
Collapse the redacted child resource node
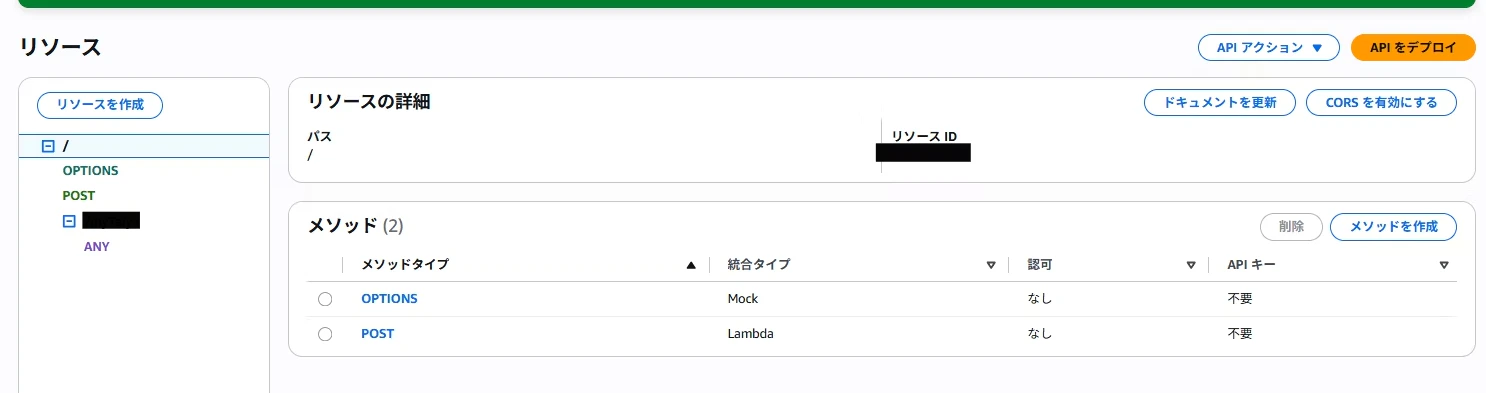tap(69, 221)
